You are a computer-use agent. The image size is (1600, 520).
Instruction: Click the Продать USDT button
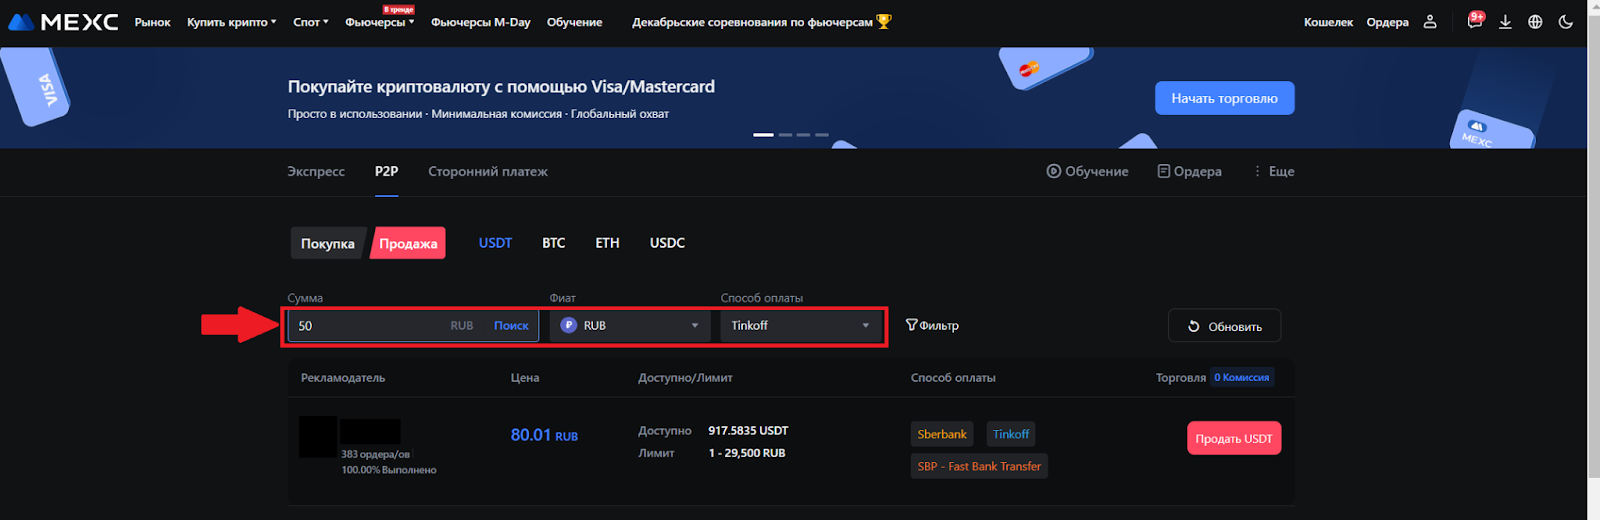pos(1234,438)
